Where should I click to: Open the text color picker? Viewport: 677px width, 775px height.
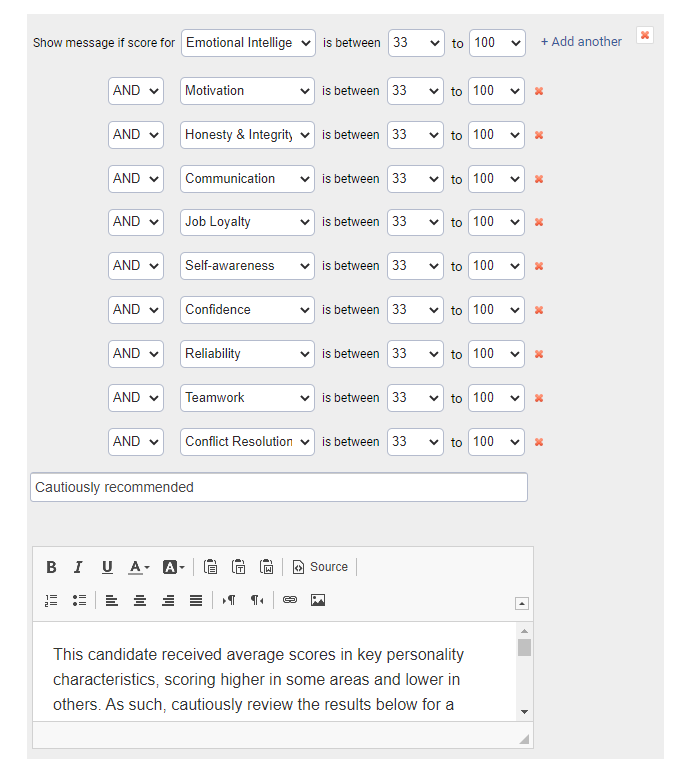tap(138, 567)
